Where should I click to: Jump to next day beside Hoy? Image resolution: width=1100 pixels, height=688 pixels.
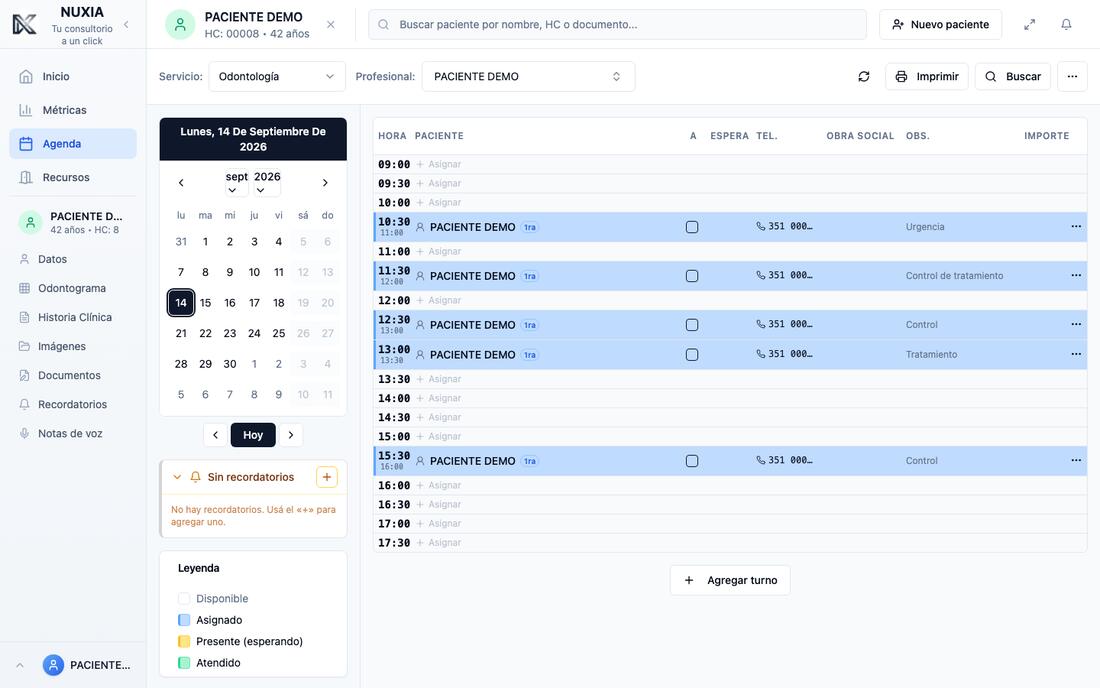[x=290, y=435]
